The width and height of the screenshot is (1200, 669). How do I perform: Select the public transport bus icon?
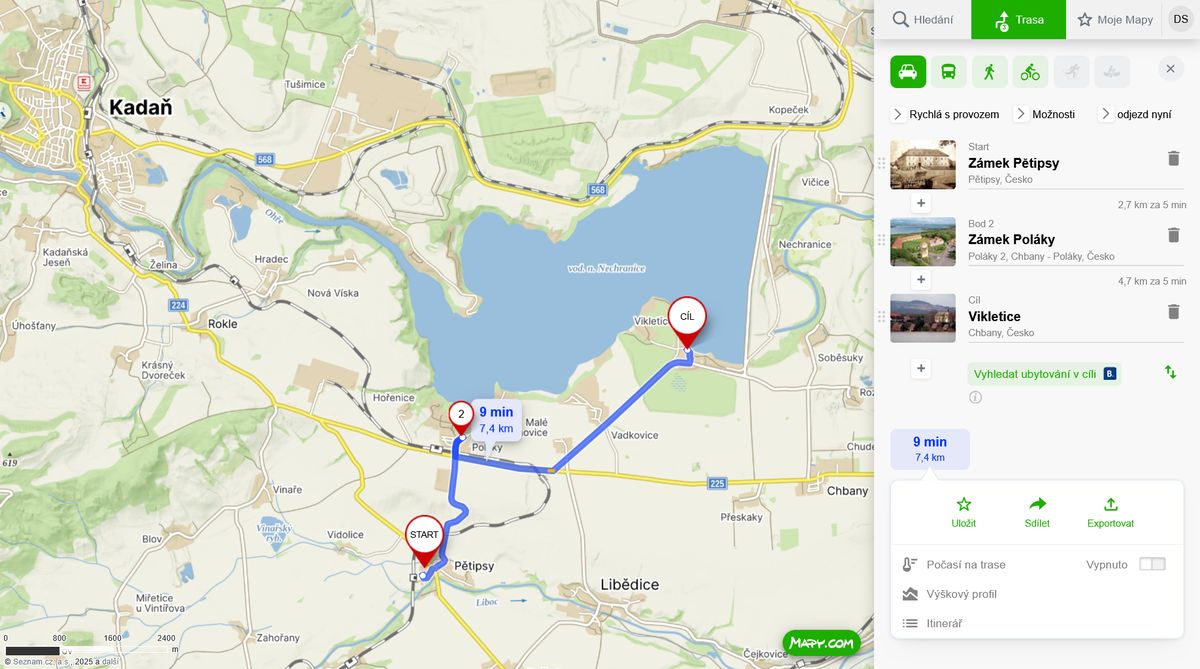pos(949,72)
